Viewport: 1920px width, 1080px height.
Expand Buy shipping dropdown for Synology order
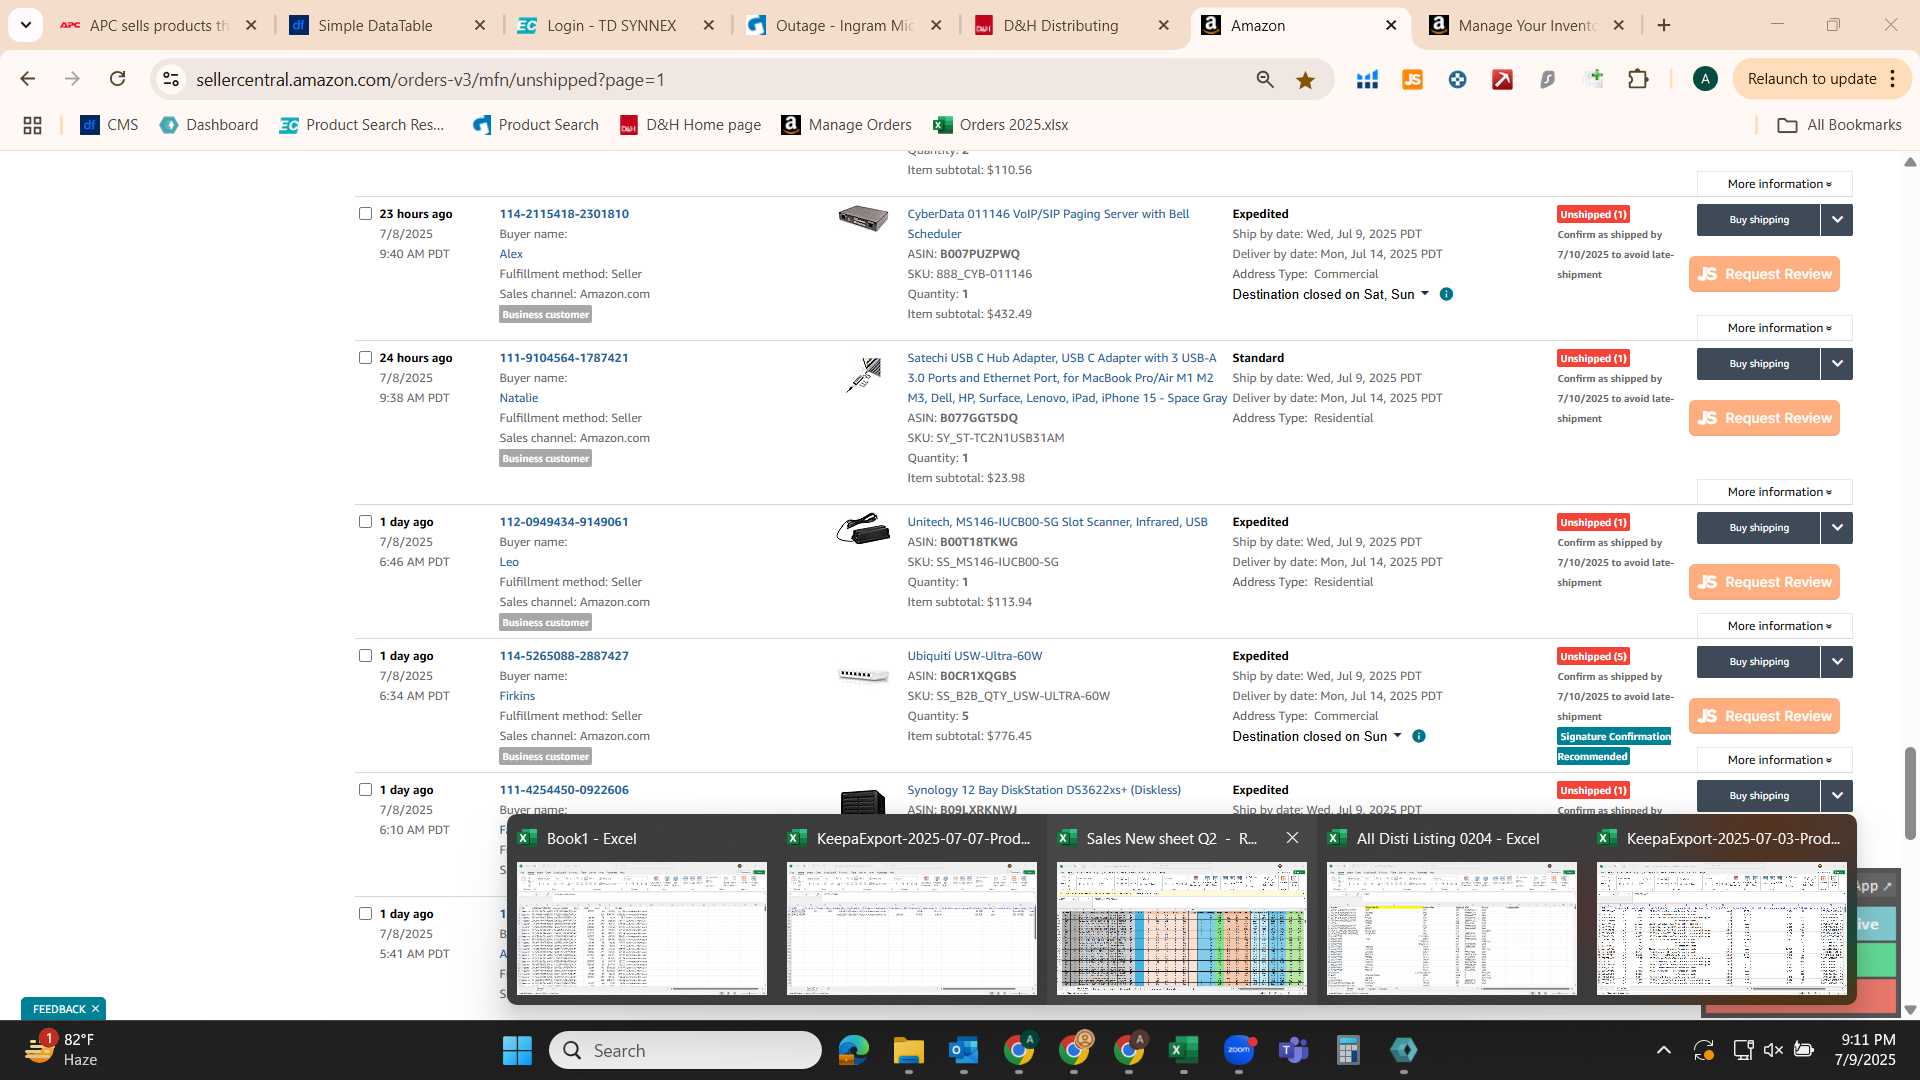click(x=1837, y=796)
